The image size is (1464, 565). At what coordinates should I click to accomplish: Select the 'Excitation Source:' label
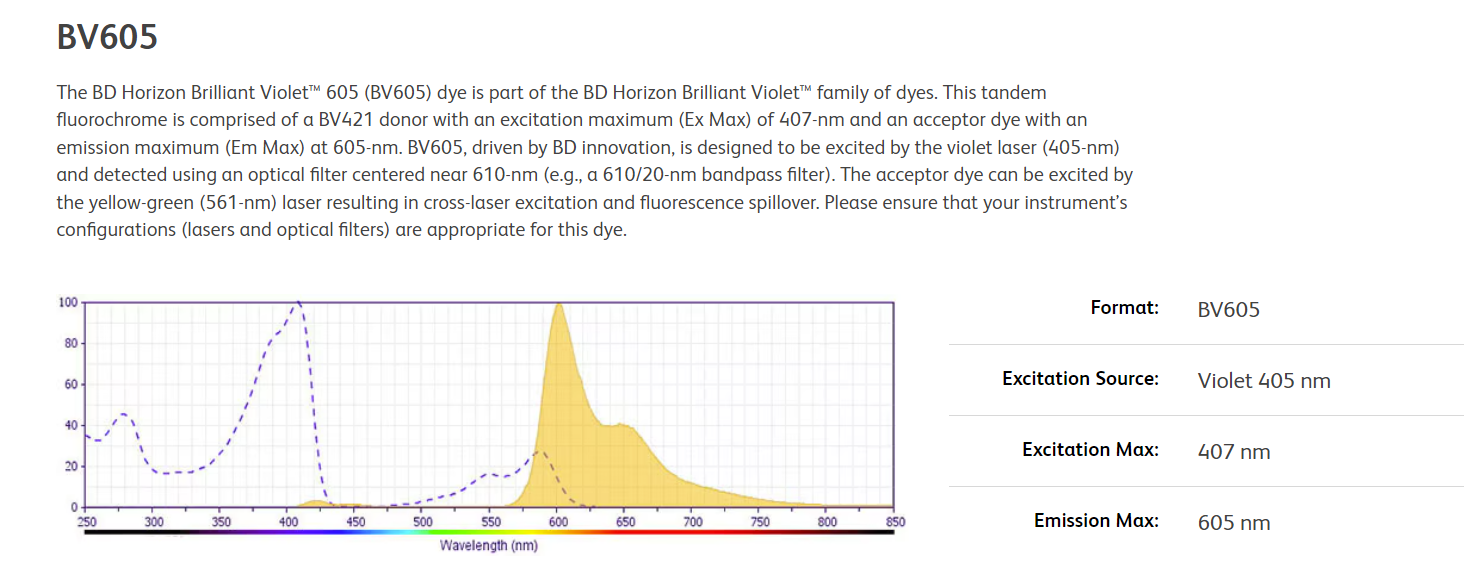1080,379
